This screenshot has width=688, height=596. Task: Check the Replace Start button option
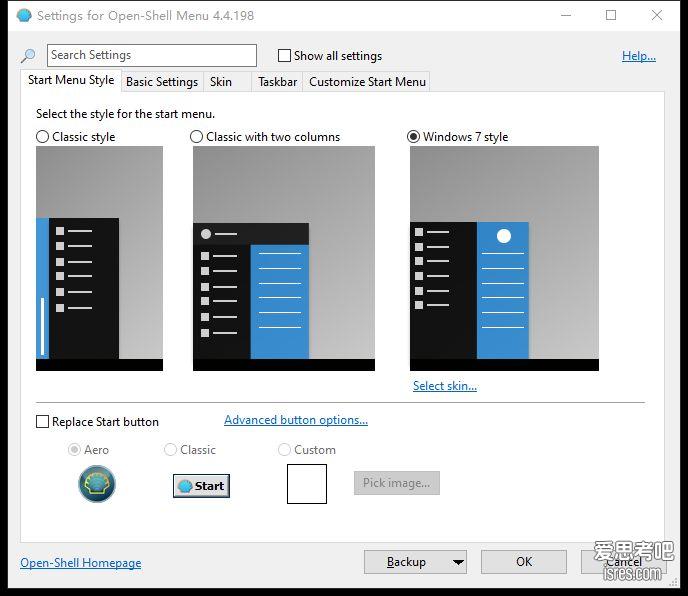coord(42,422)
